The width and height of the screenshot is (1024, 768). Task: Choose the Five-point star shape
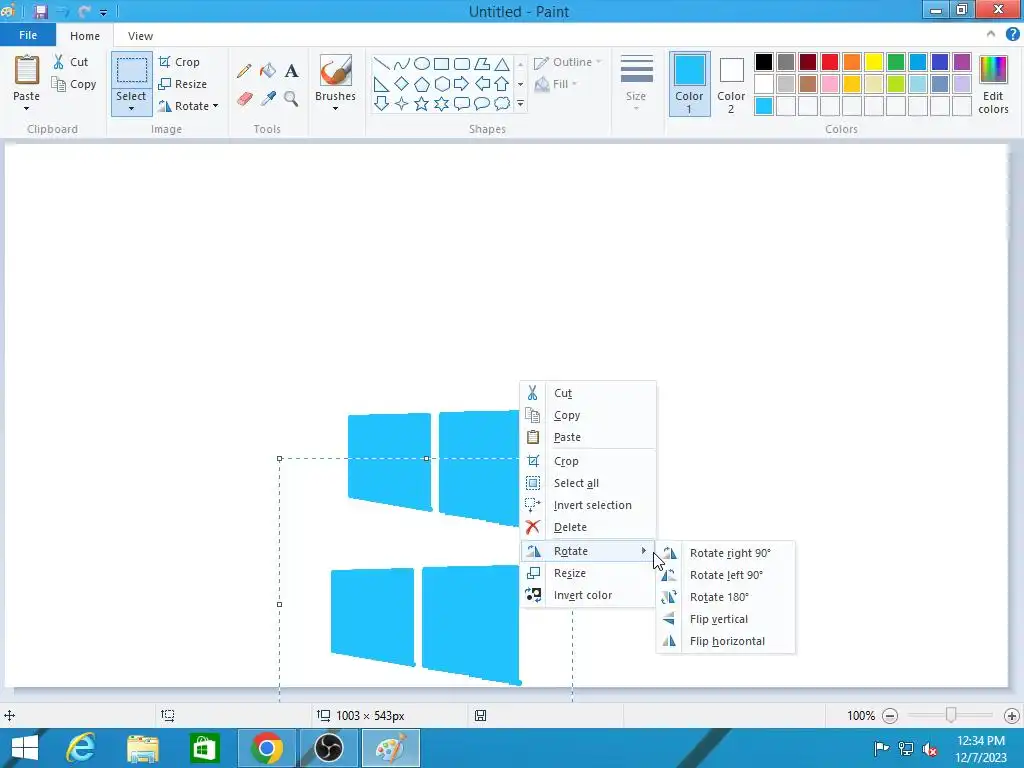(x=422, y=103)
